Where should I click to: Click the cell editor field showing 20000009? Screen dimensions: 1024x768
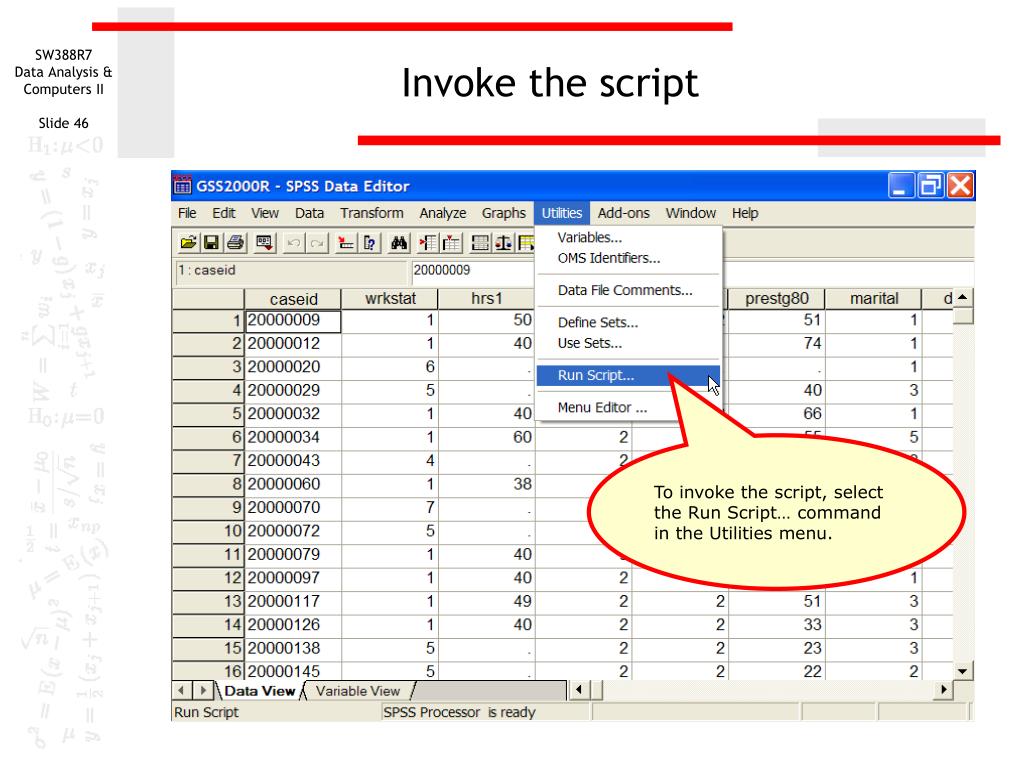[473, 270]
